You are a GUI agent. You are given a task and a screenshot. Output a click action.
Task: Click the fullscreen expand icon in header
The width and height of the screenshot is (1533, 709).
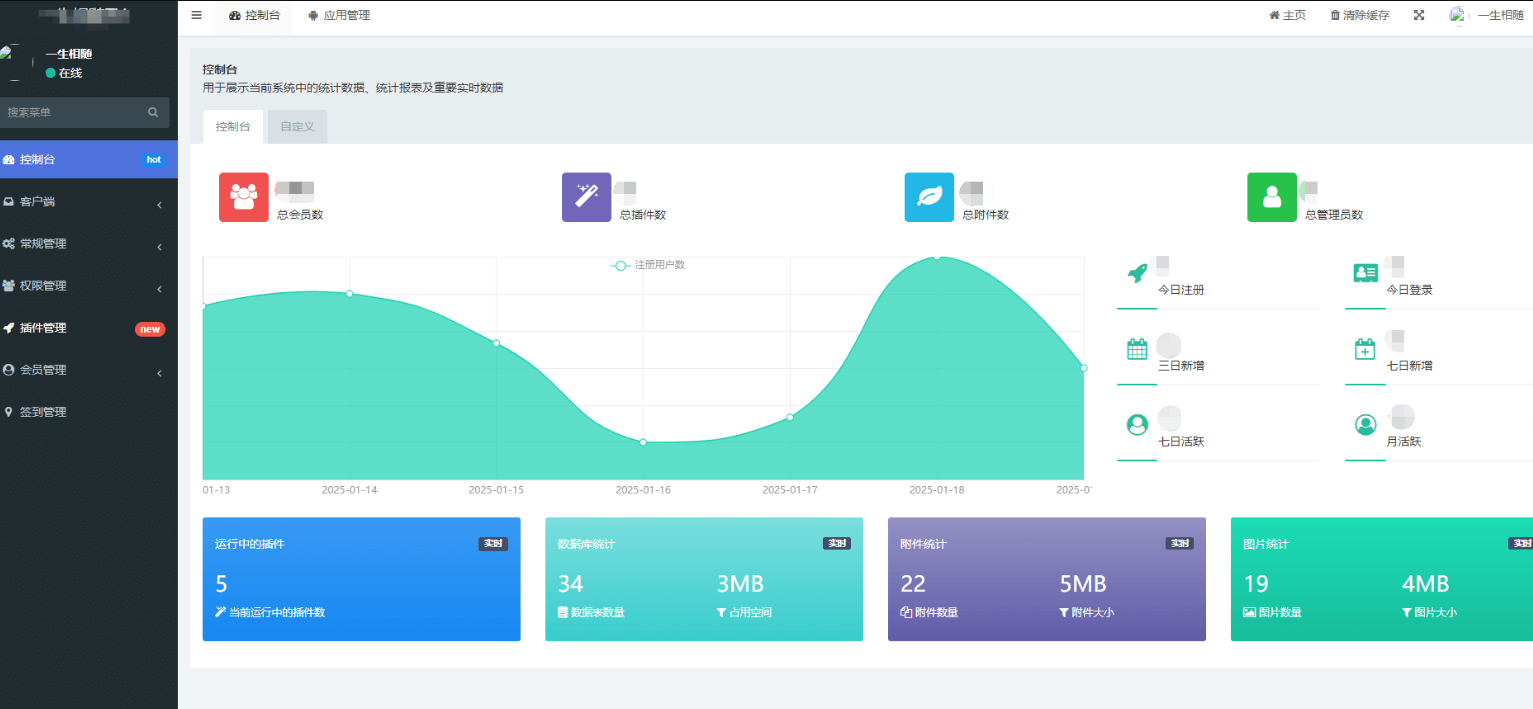pos(1419,15)
